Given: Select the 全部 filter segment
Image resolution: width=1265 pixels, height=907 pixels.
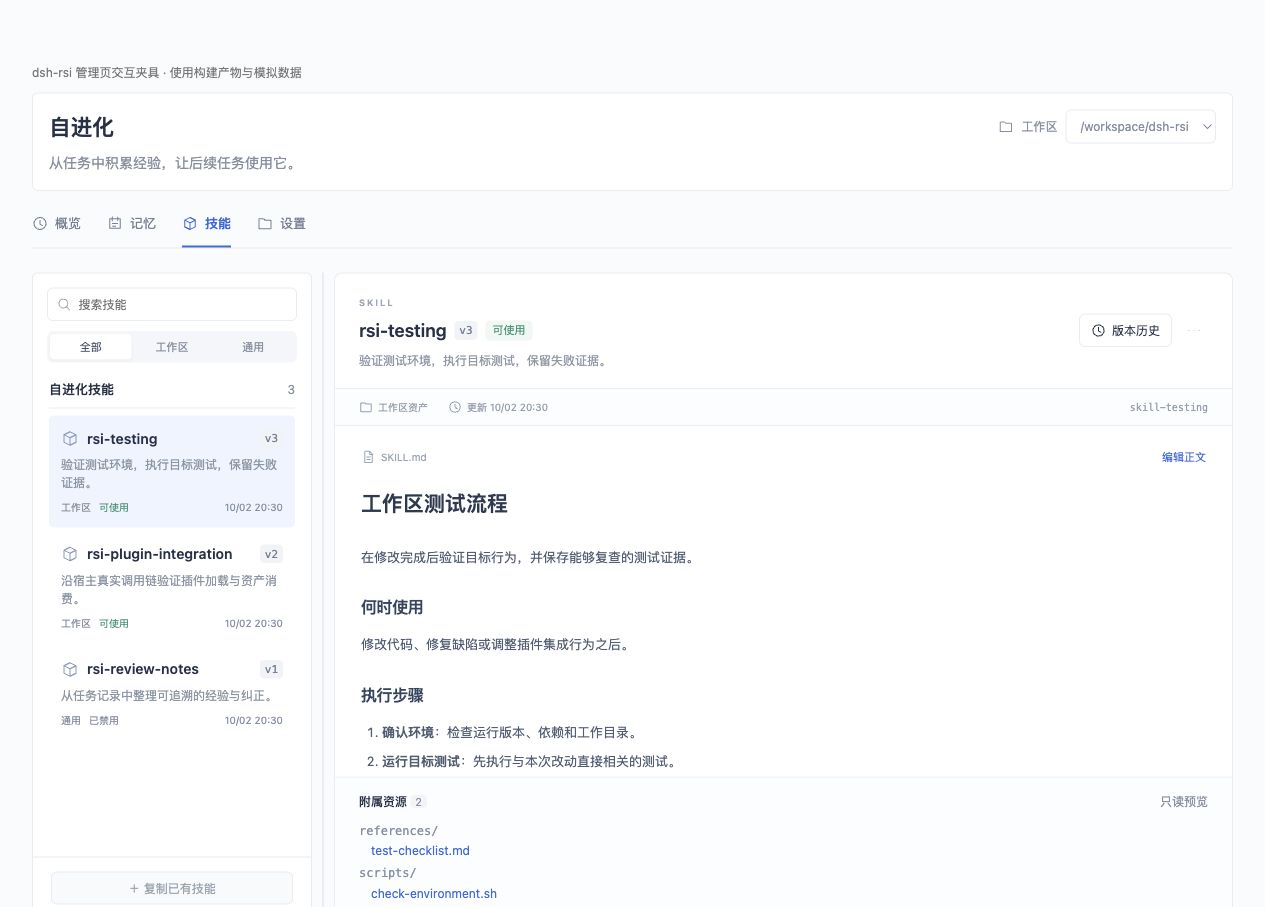Looking at the screenshot, I should coord(91,347).
